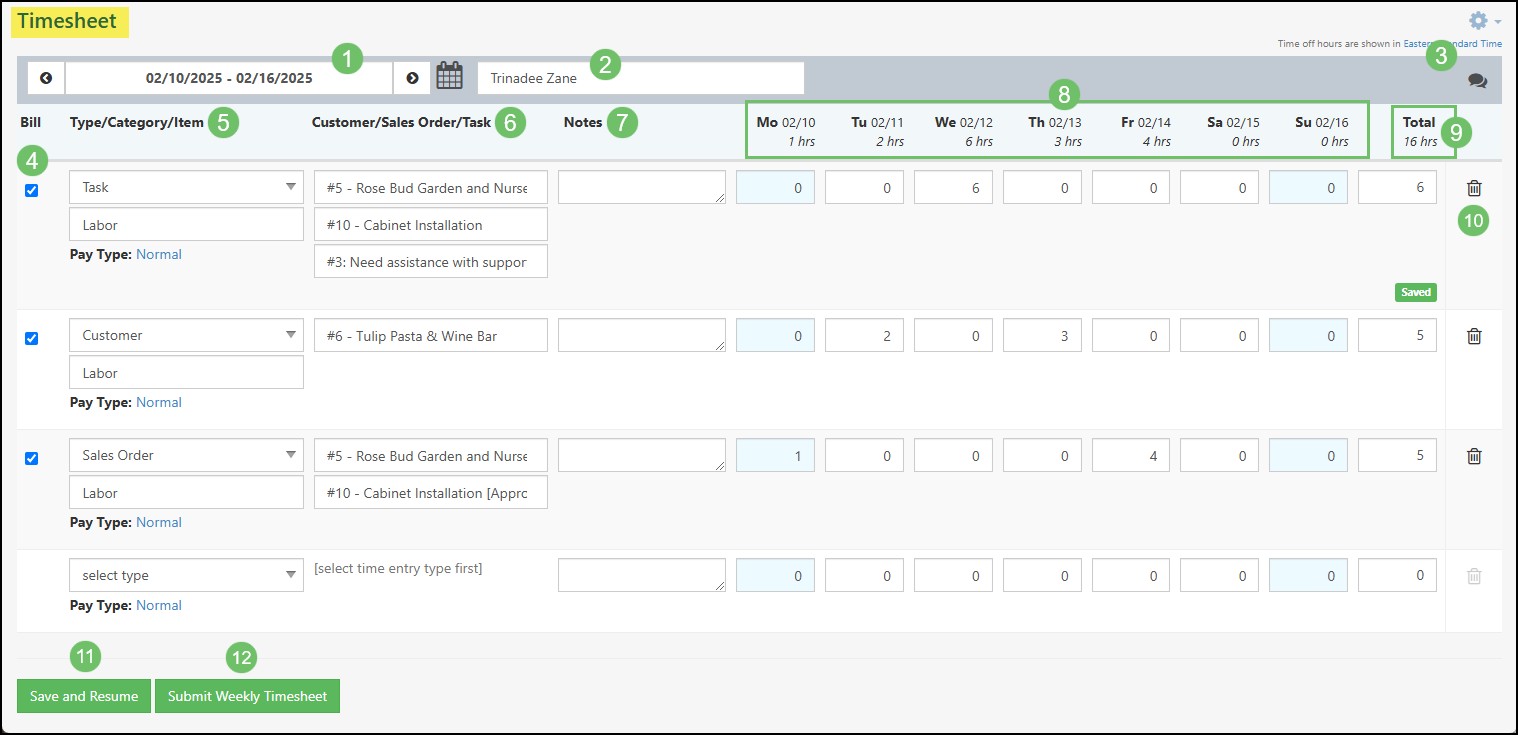Click Task row total field showing 6
The width and height of the screenshot is (1518, 735).
pos(1397,187)
